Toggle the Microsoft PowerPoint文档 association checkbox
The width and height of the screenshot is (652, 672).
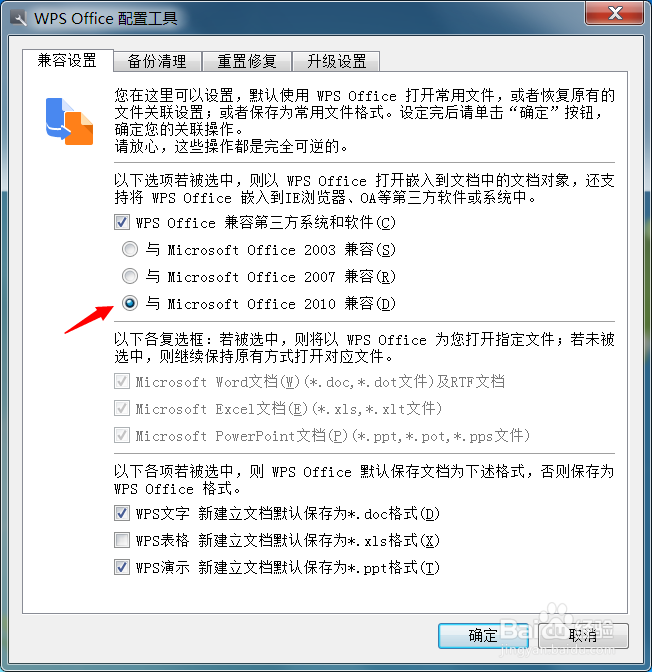[x=122, y=435]
